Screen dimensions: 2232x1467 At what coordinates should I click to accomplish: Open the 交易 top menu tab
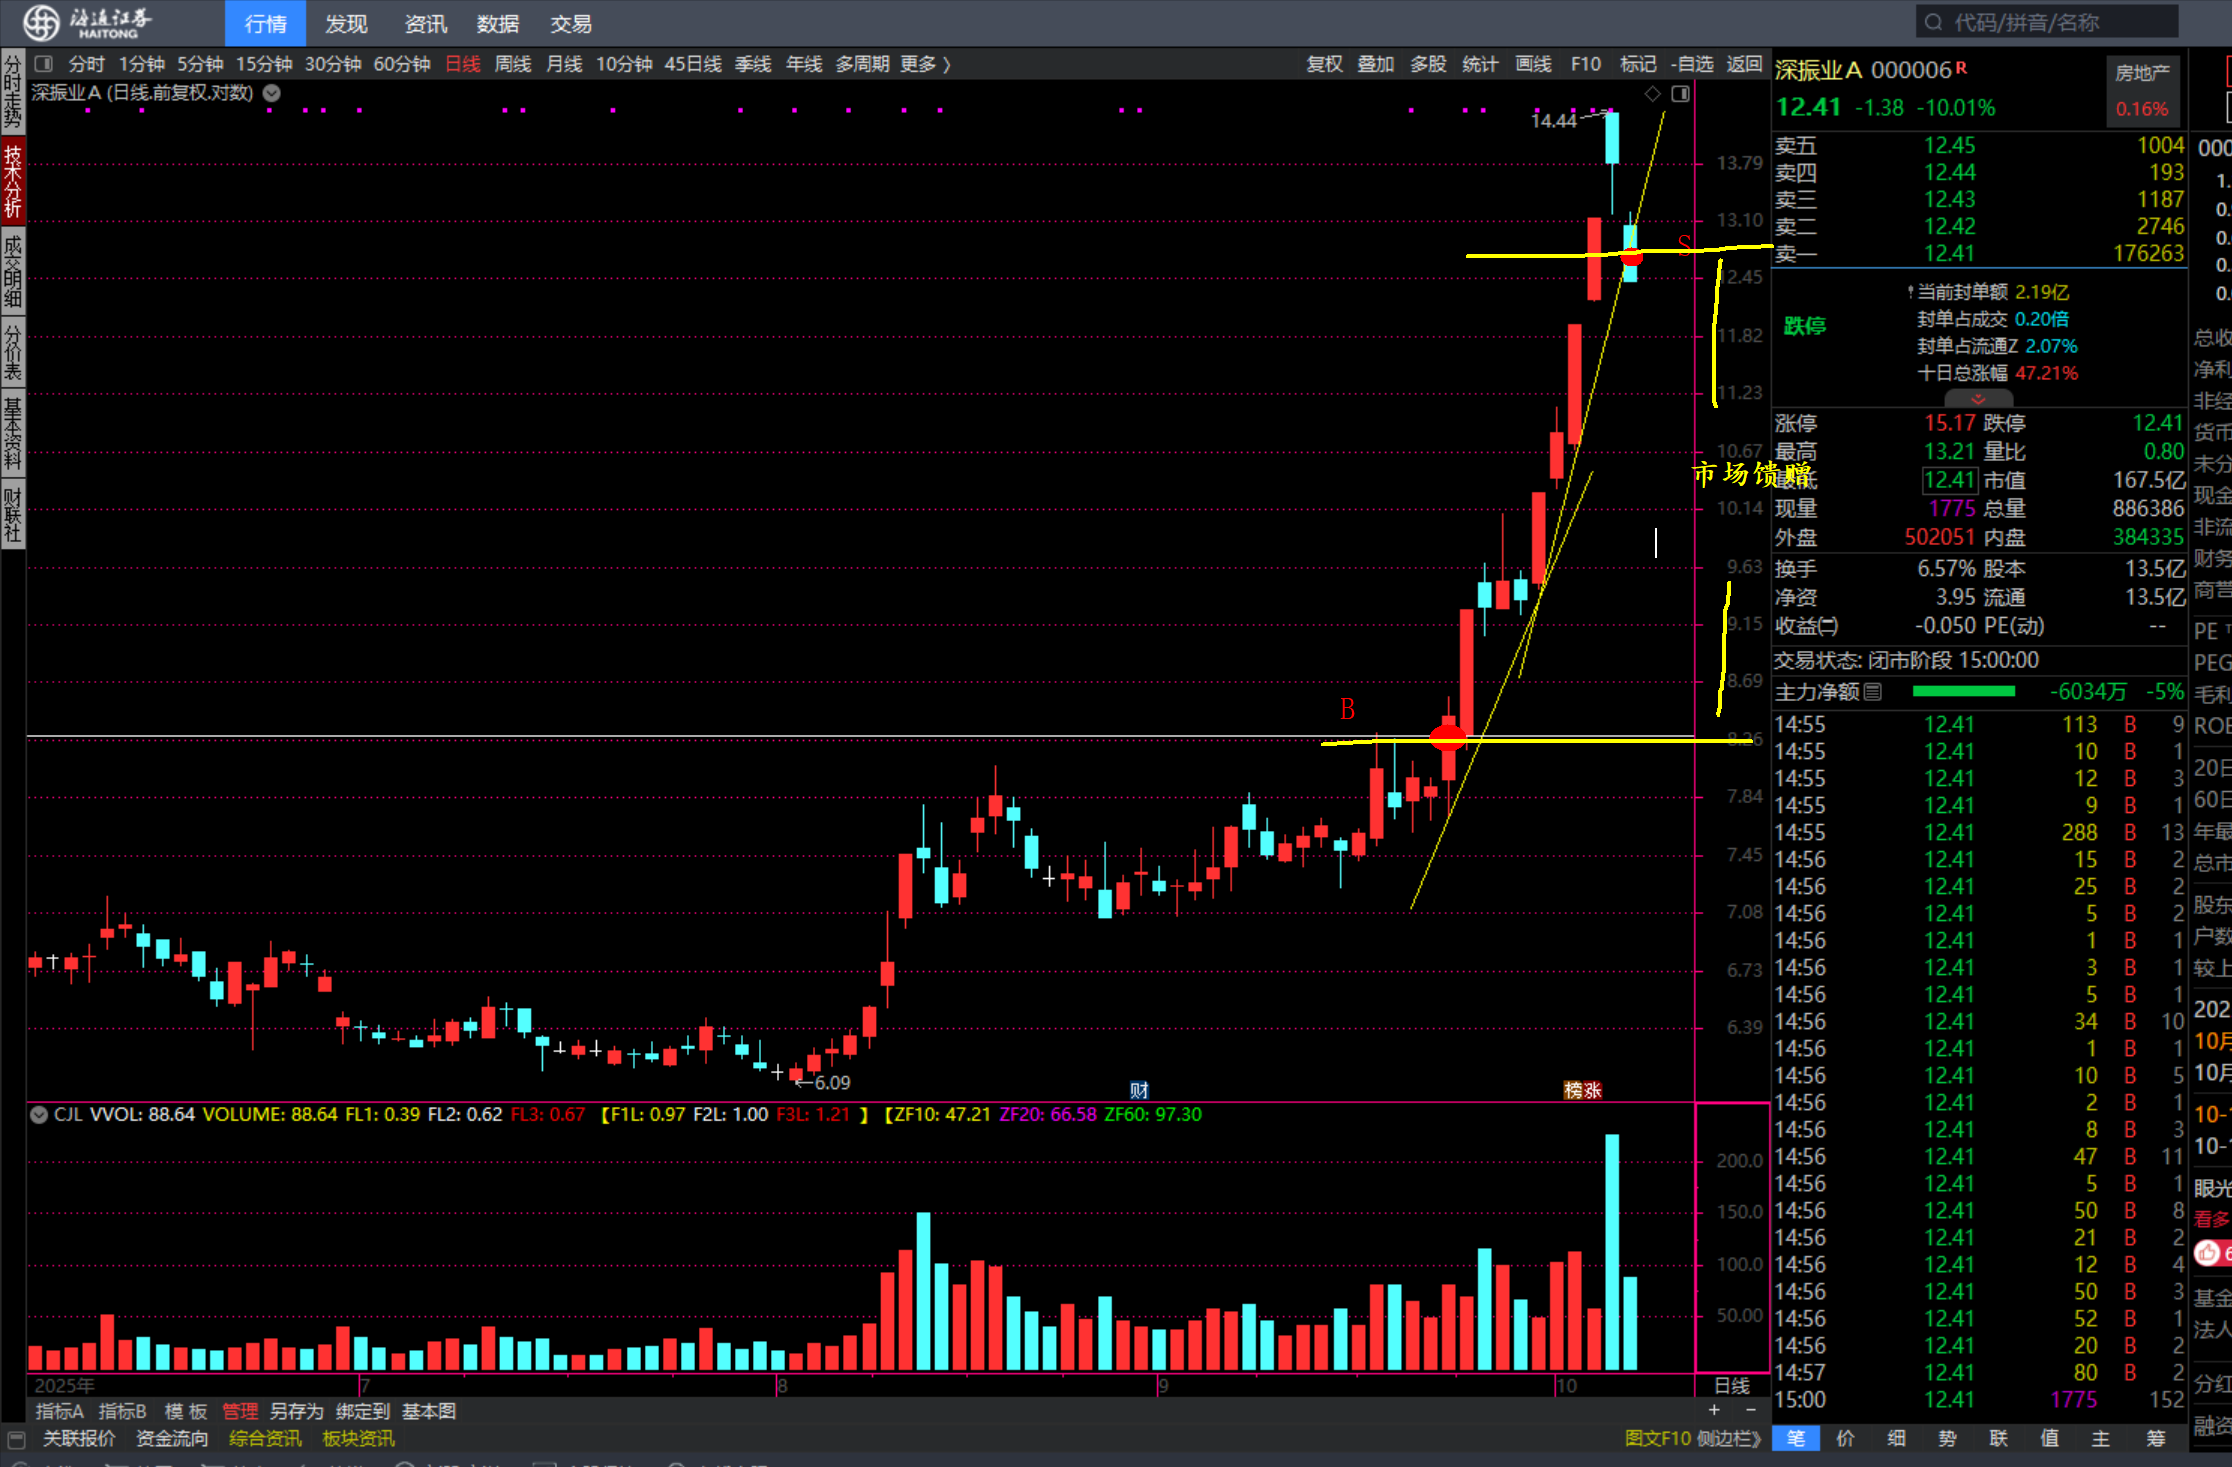click(x=570, y=23)
